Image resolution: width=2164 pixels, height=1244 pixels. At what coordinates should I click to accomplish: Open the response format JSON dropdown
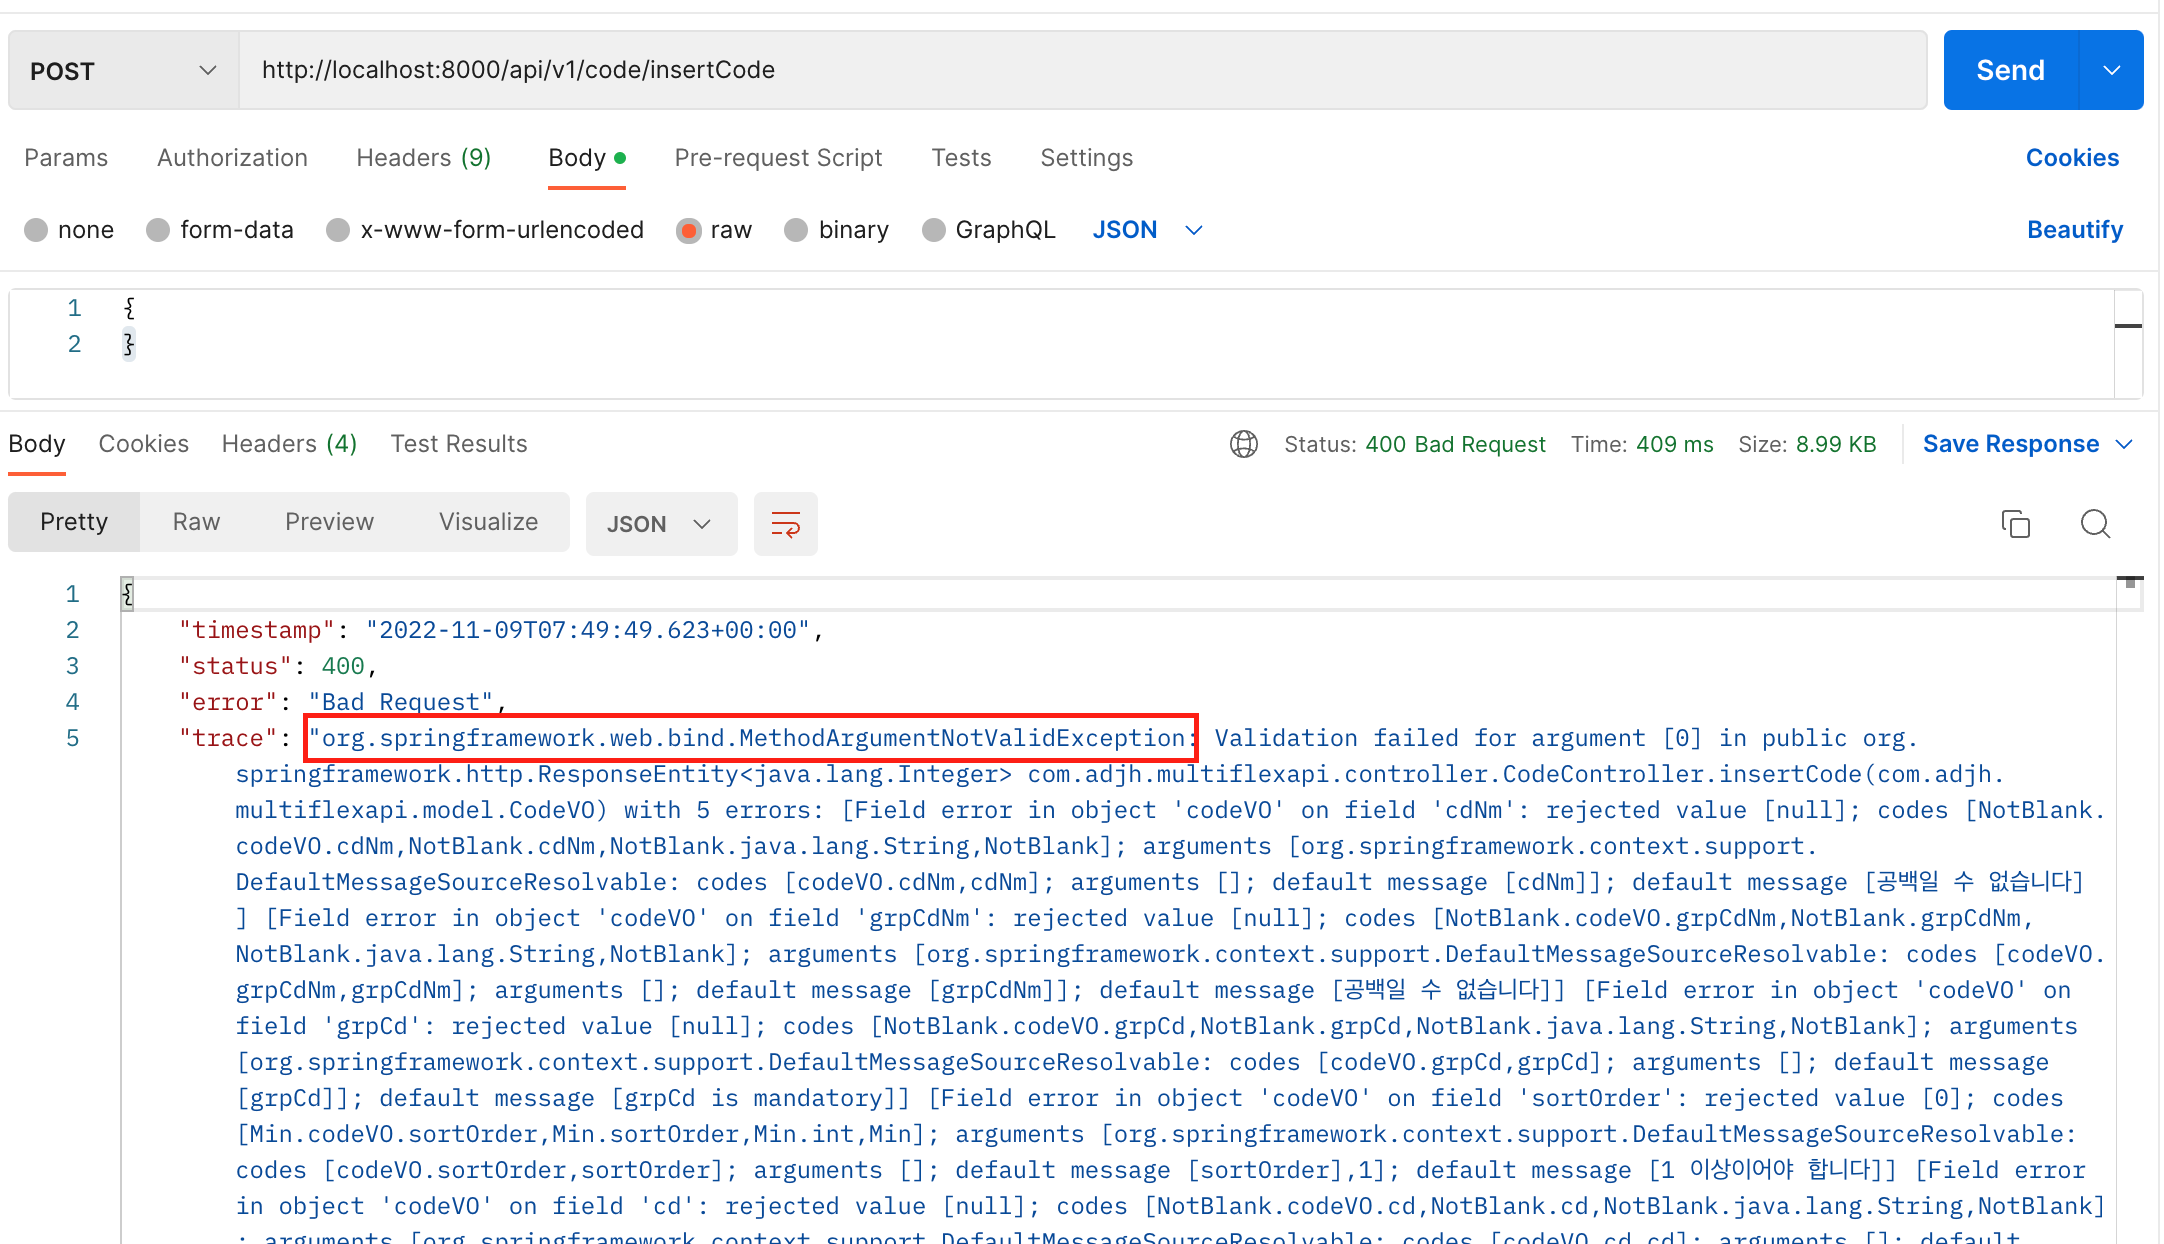click(660, 524)
